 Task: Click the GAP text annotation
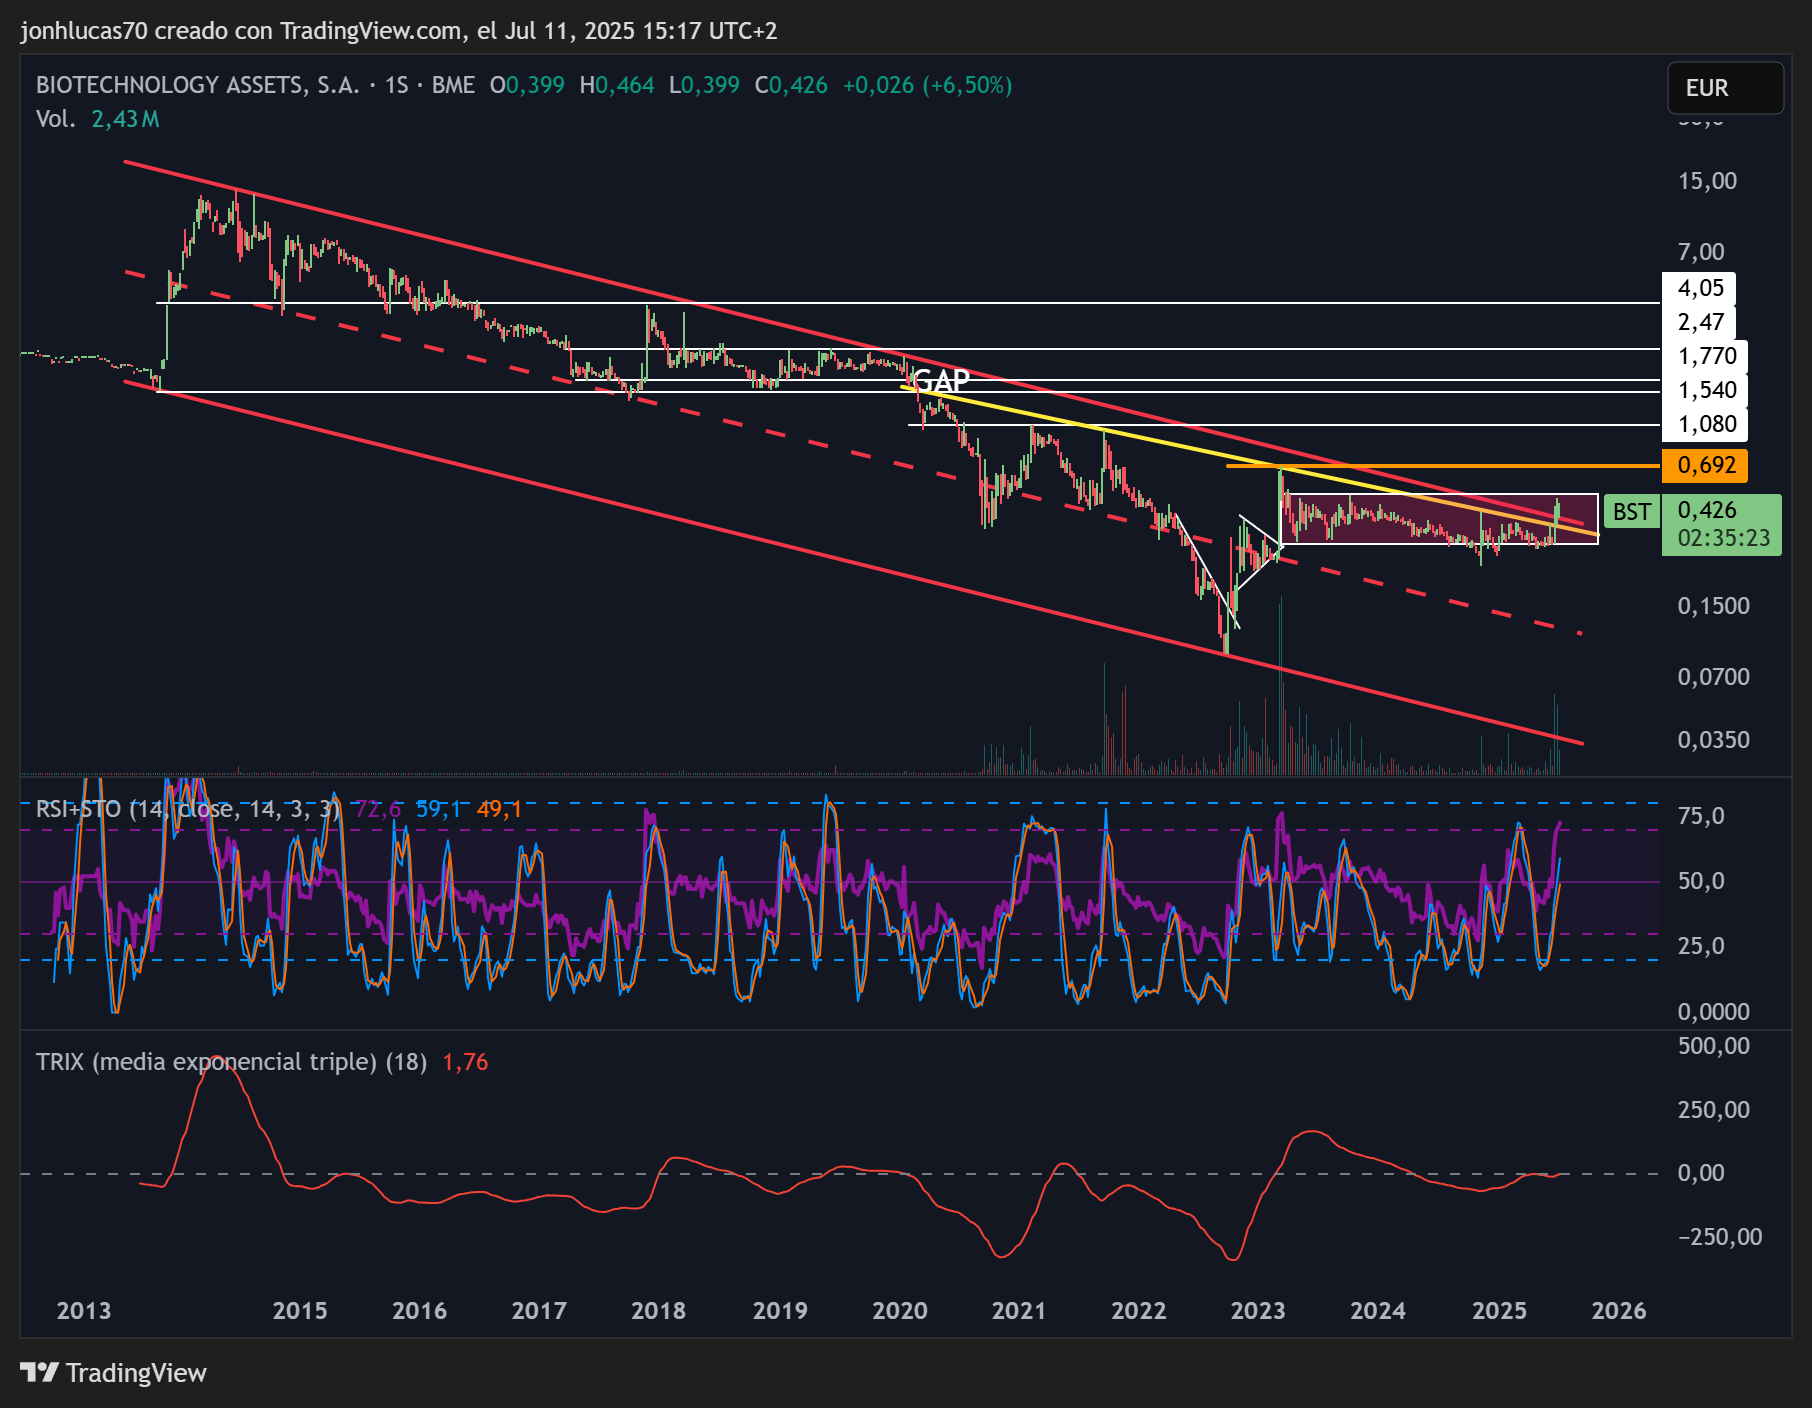pyautogui.click(x=941, y=381)
